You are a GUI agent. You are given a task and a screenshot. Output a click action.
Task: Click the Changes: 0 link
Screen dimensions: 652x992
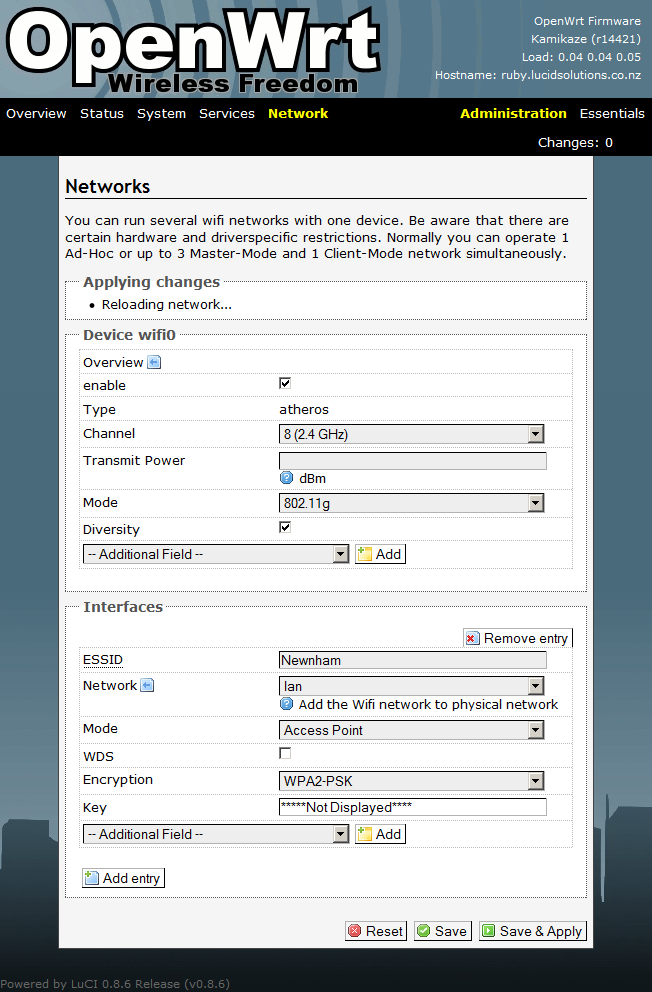[x=575, y=143]
